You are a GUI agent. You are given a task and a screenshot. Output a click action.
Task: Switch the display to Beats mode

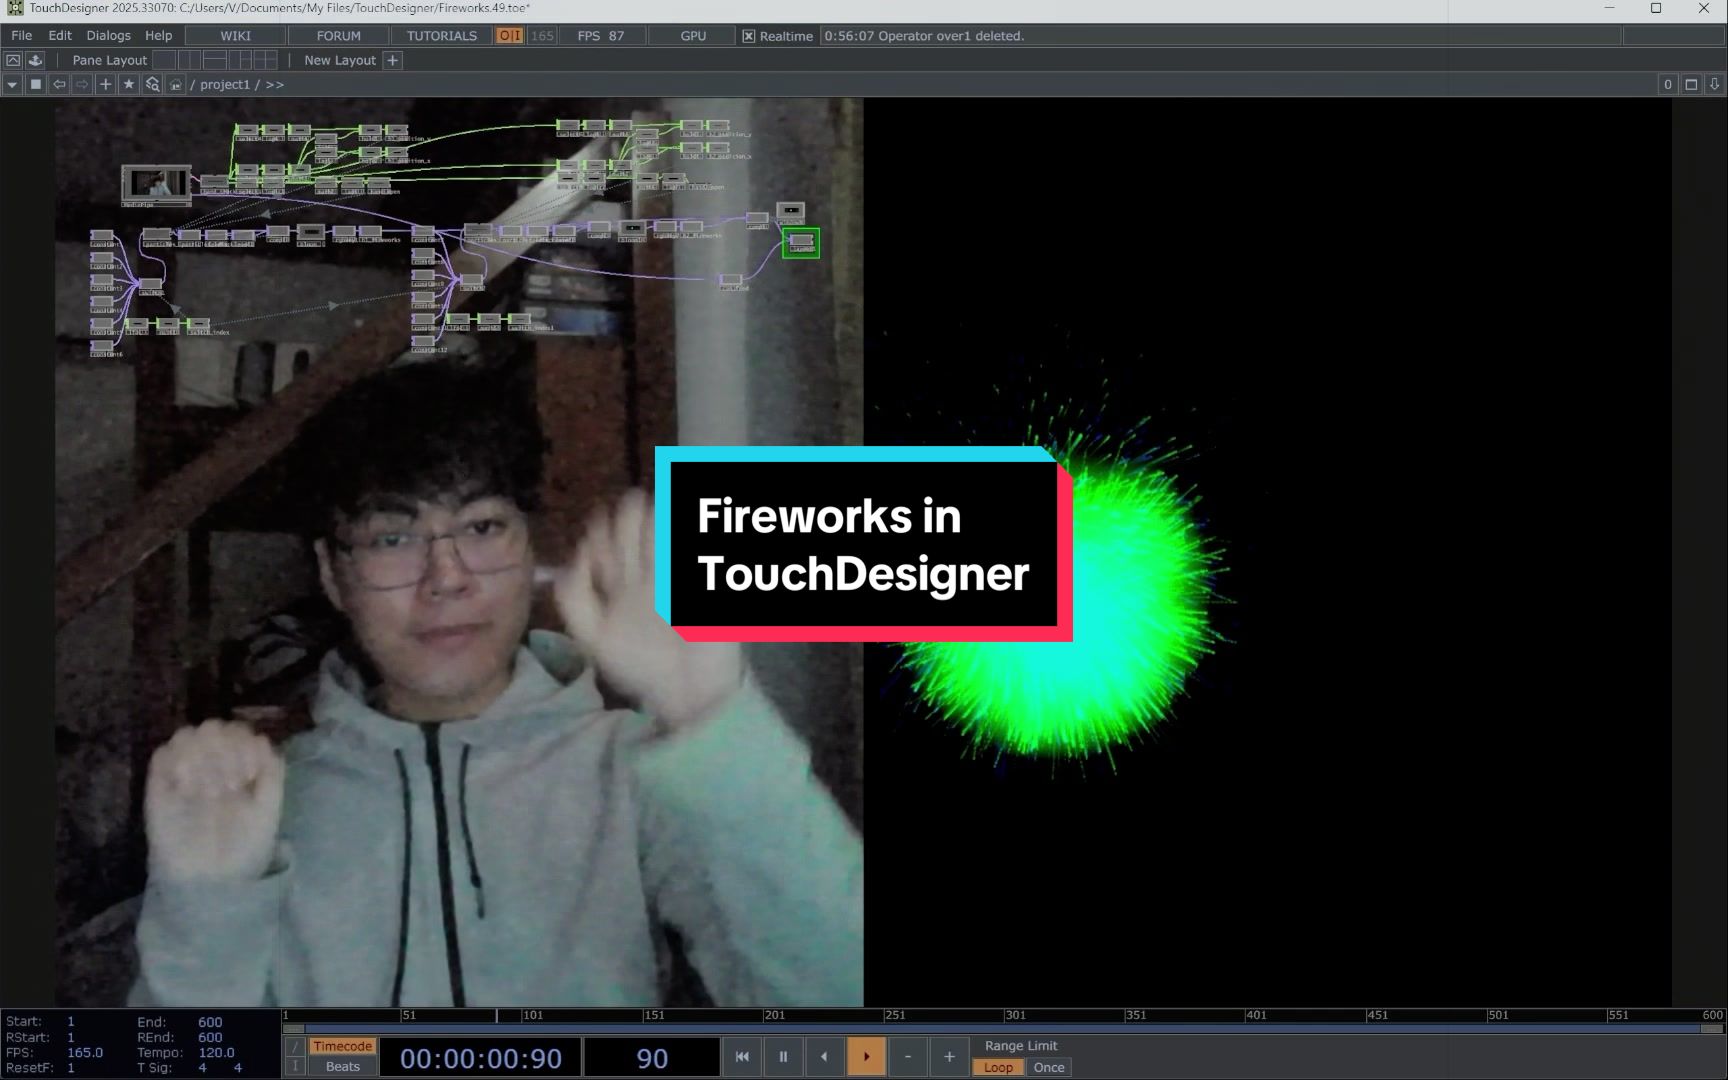coord(342,1067)
